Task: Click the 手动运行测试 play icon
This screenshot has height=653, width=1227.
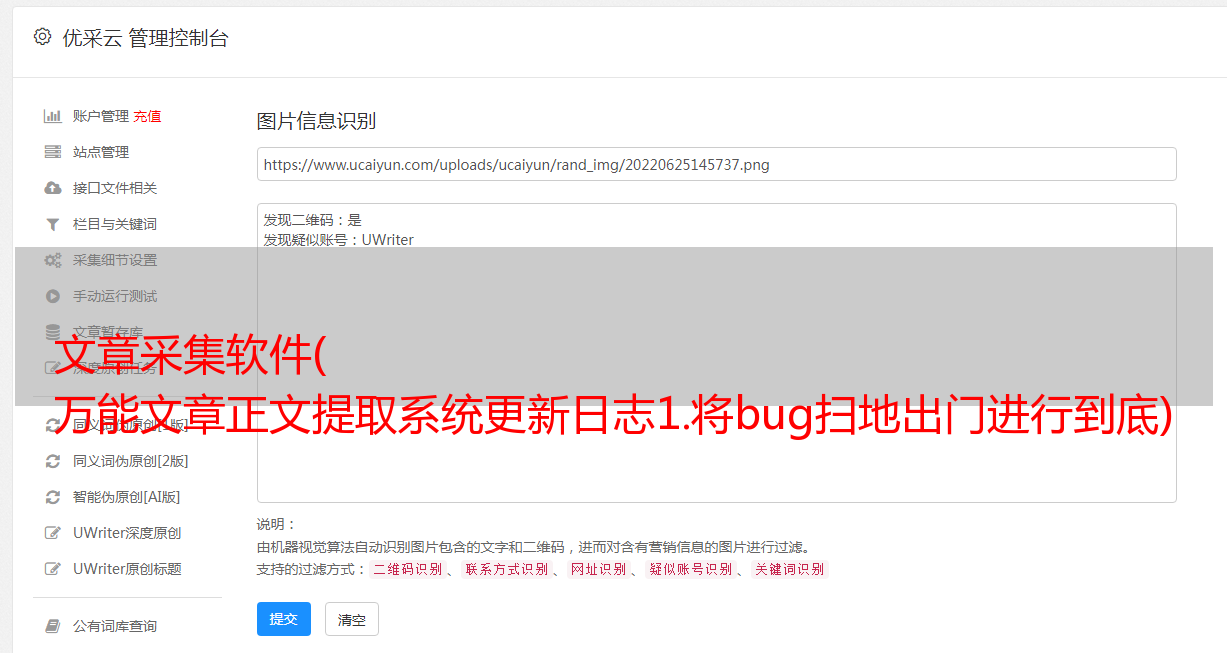Action: (x=53, y=296)
